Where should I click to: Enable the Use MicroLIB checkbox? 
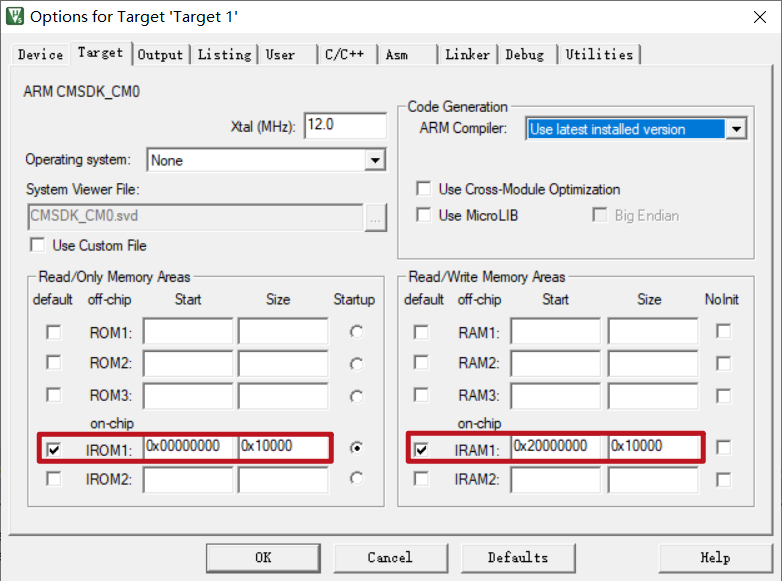423,215
